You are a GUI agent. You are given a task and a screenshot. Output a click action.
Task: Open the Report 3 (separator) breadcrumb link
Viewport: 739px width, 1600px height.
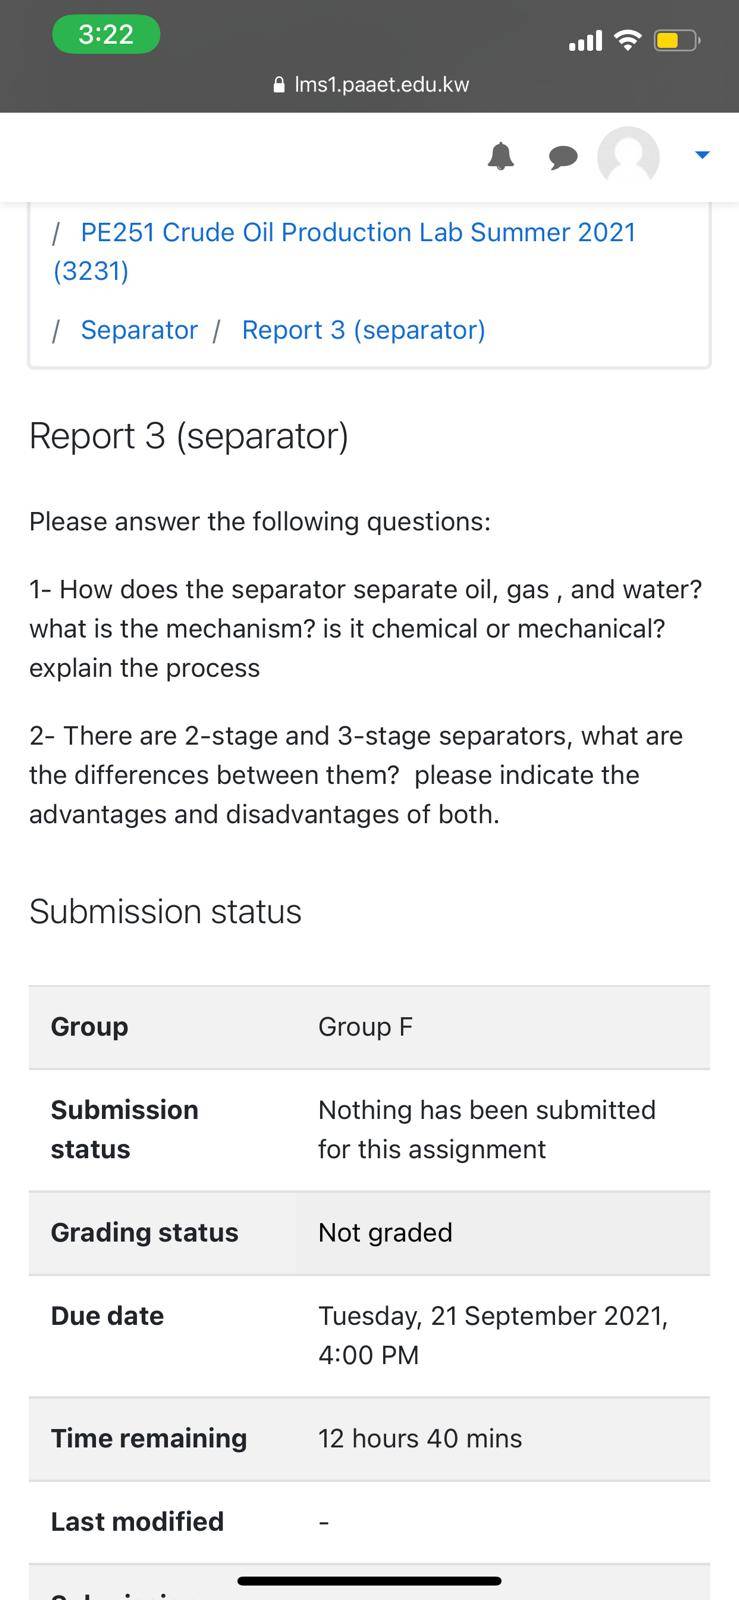[364, 330]
